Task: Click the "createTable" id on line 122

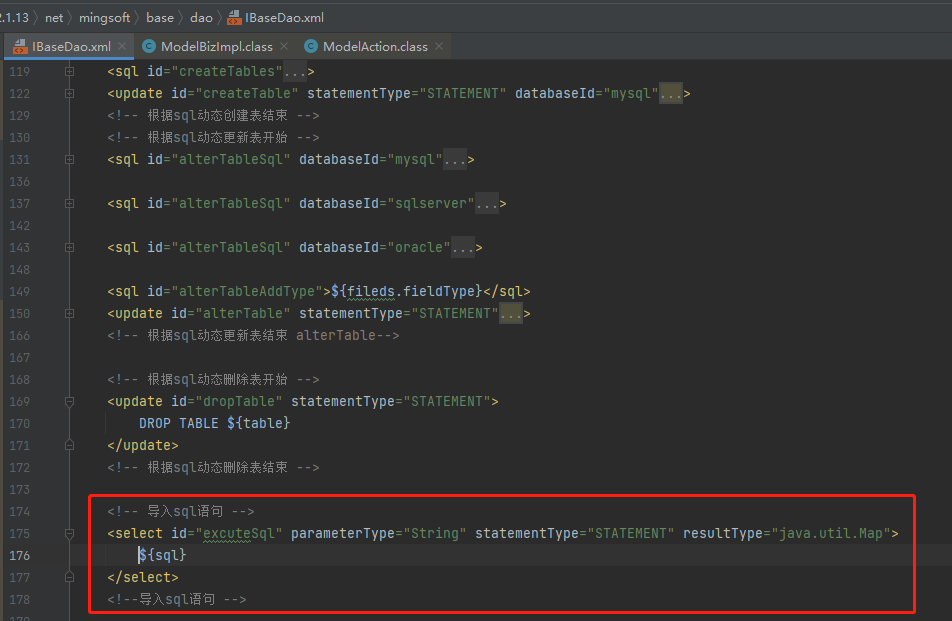Action: point(247,93)
